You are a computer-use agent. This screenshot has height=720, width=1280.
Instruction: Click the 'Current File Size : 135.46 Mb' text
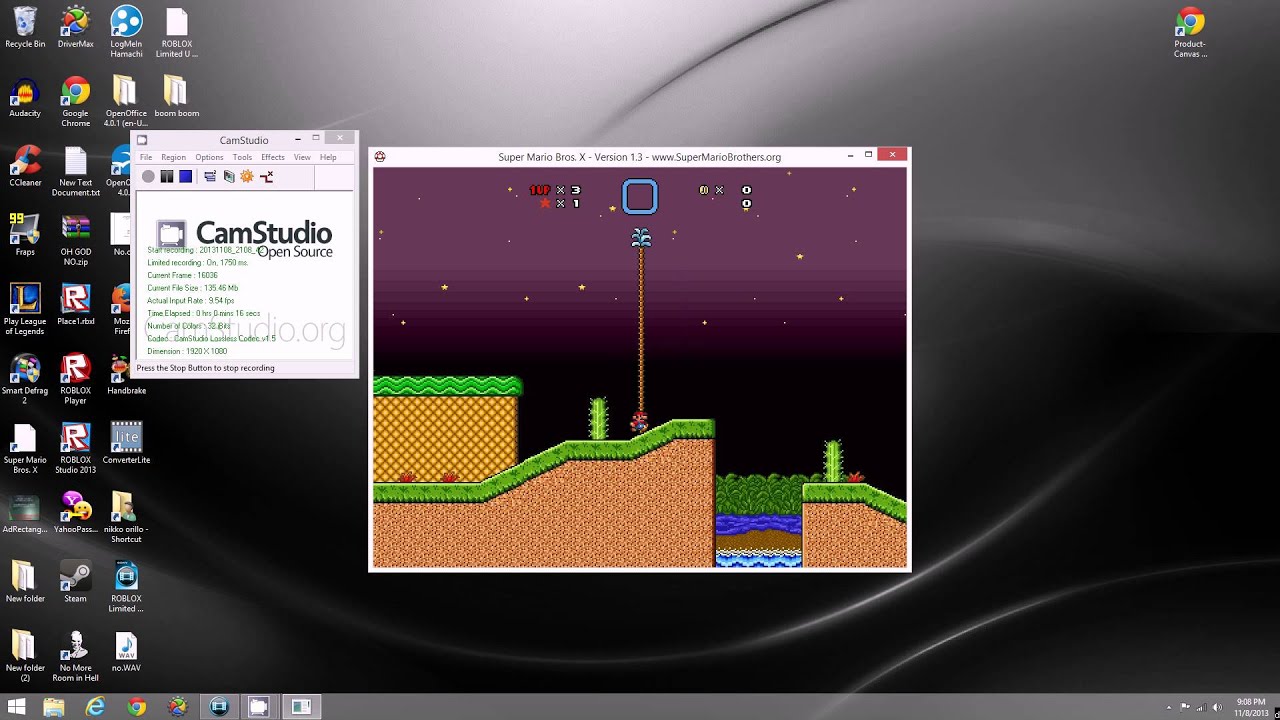pyautogui.click(x=193, y=288)
